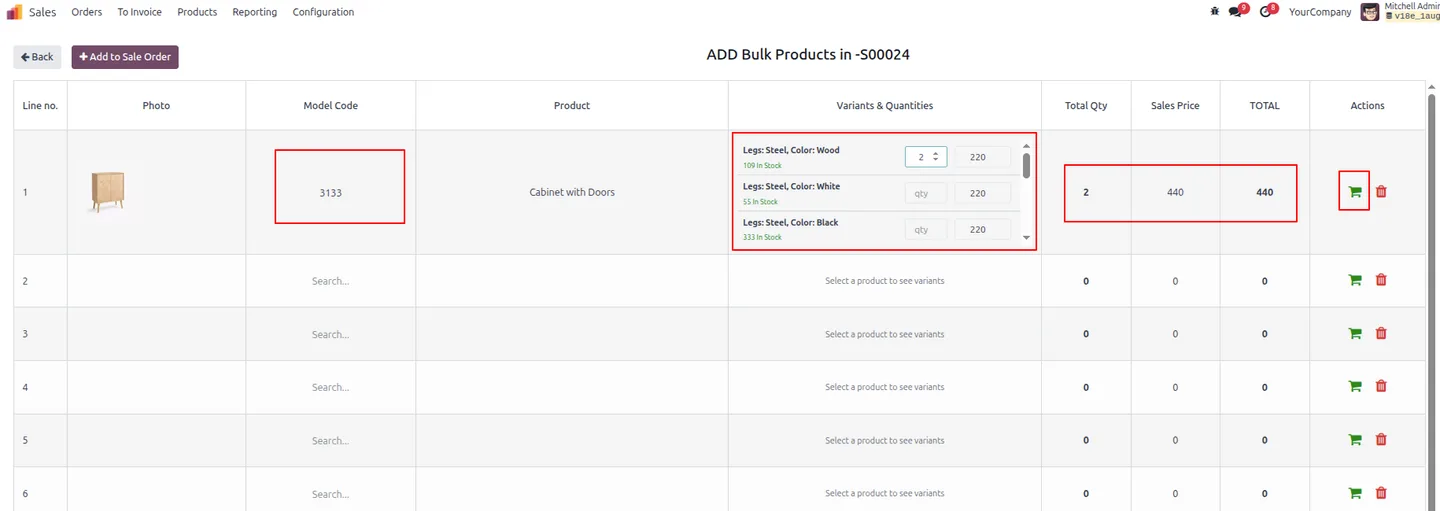The height and width of the screenshot is (511, 1440).
Task: Delete line 1 with red trash icon
Action: pos(1381,192)
